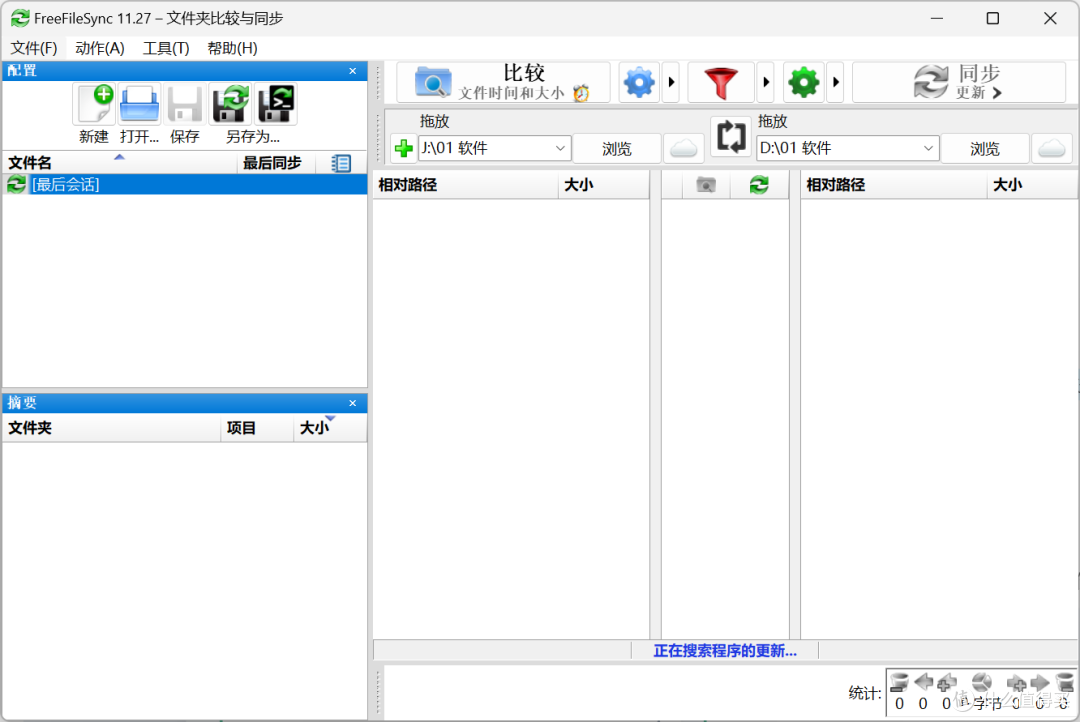Screen dimensions: 1080x722
Task: Open comparison settings with the blue gear icon
Action: 639,82
